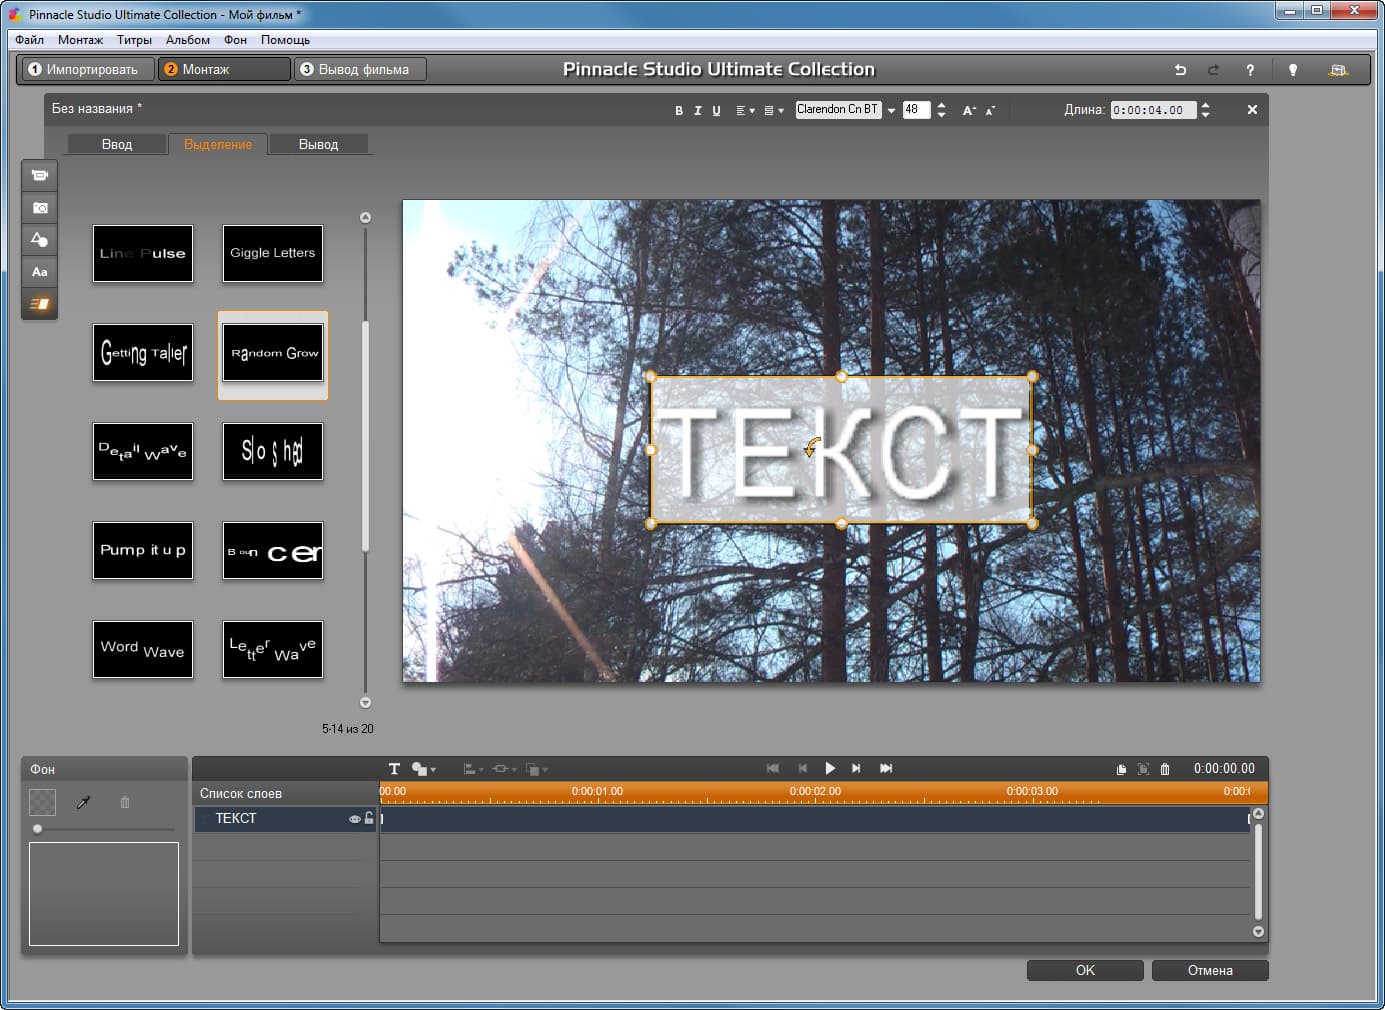This screenshot has height=1010, width=1385.
Task: Open the Clarendon Cn BT font dropdown
Action: (891, 111)
